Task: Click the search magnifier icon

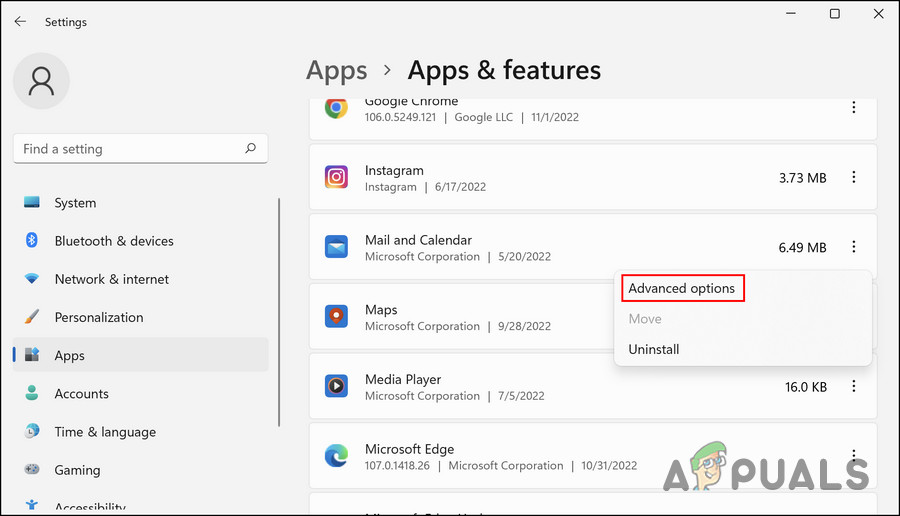Action: tap(250, 148)
